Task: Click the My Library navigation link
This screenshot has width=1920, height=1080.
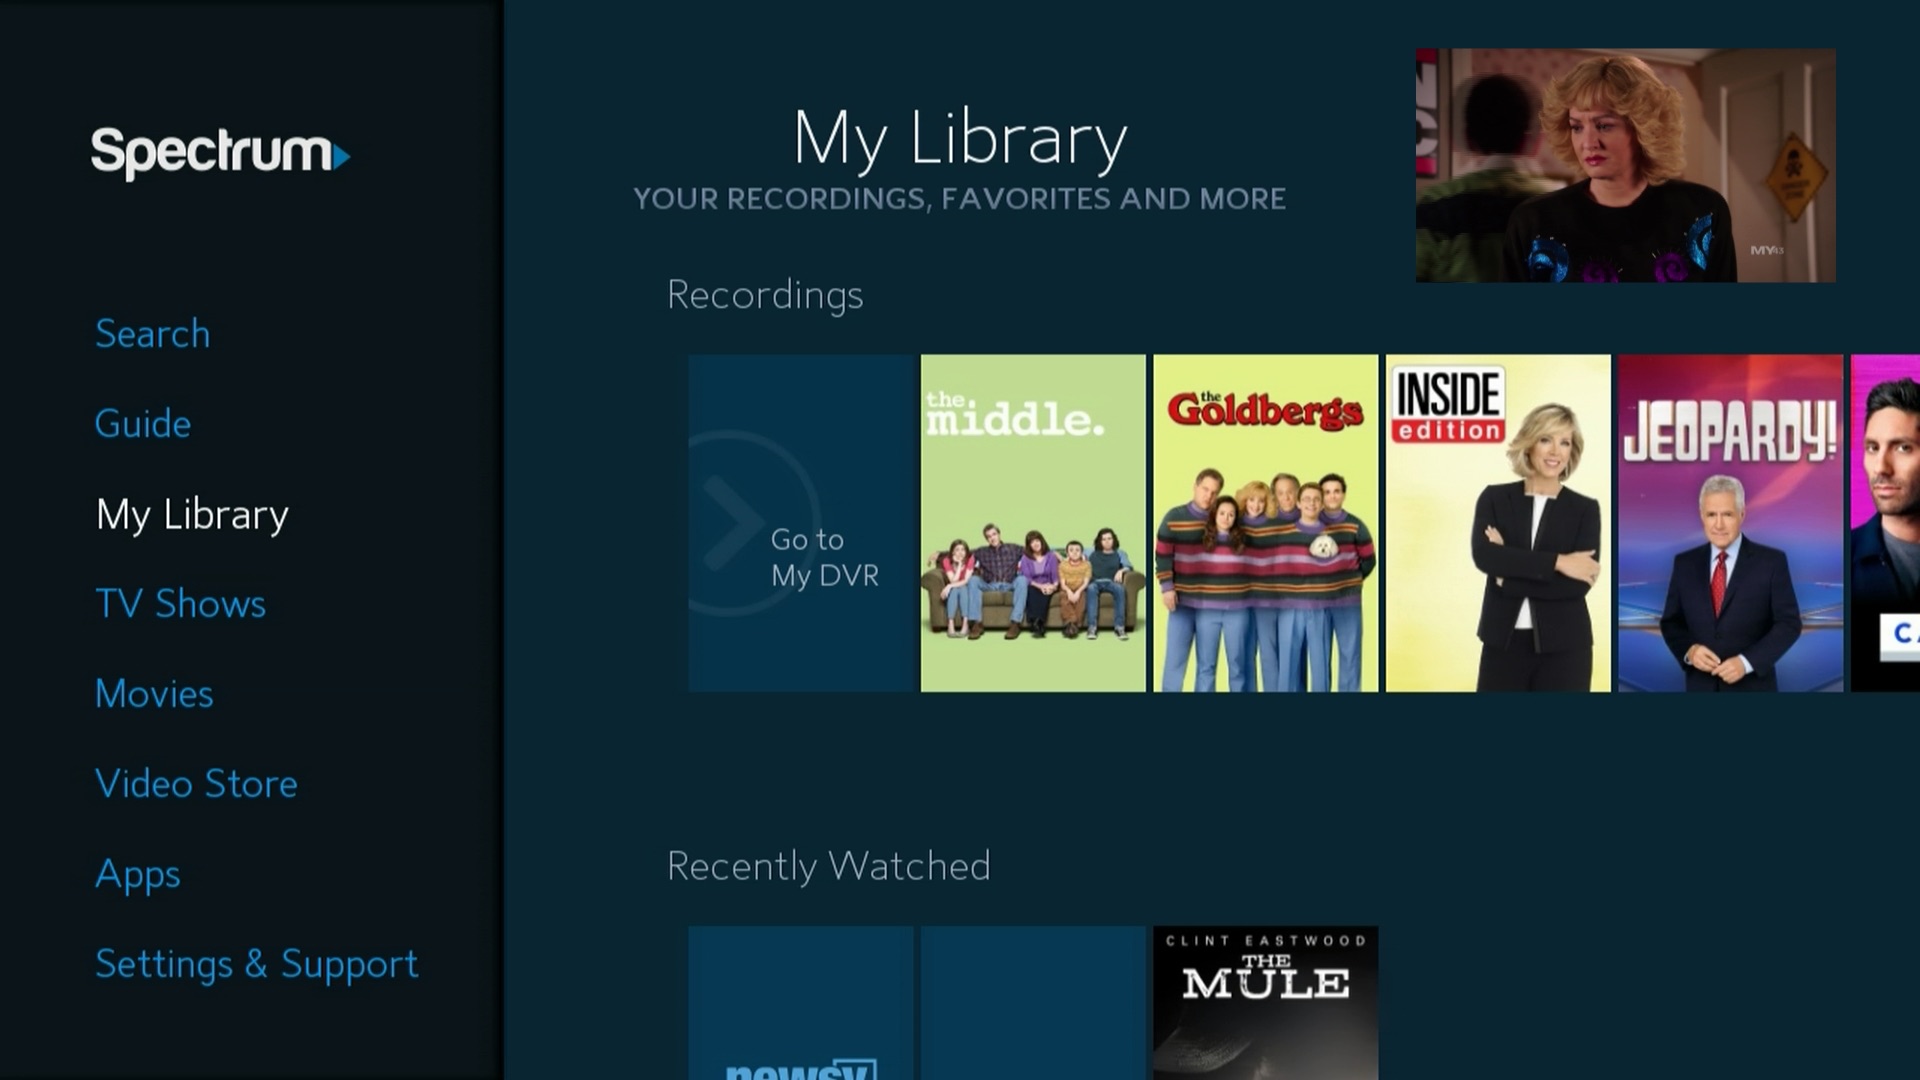Action: [191, 513]
